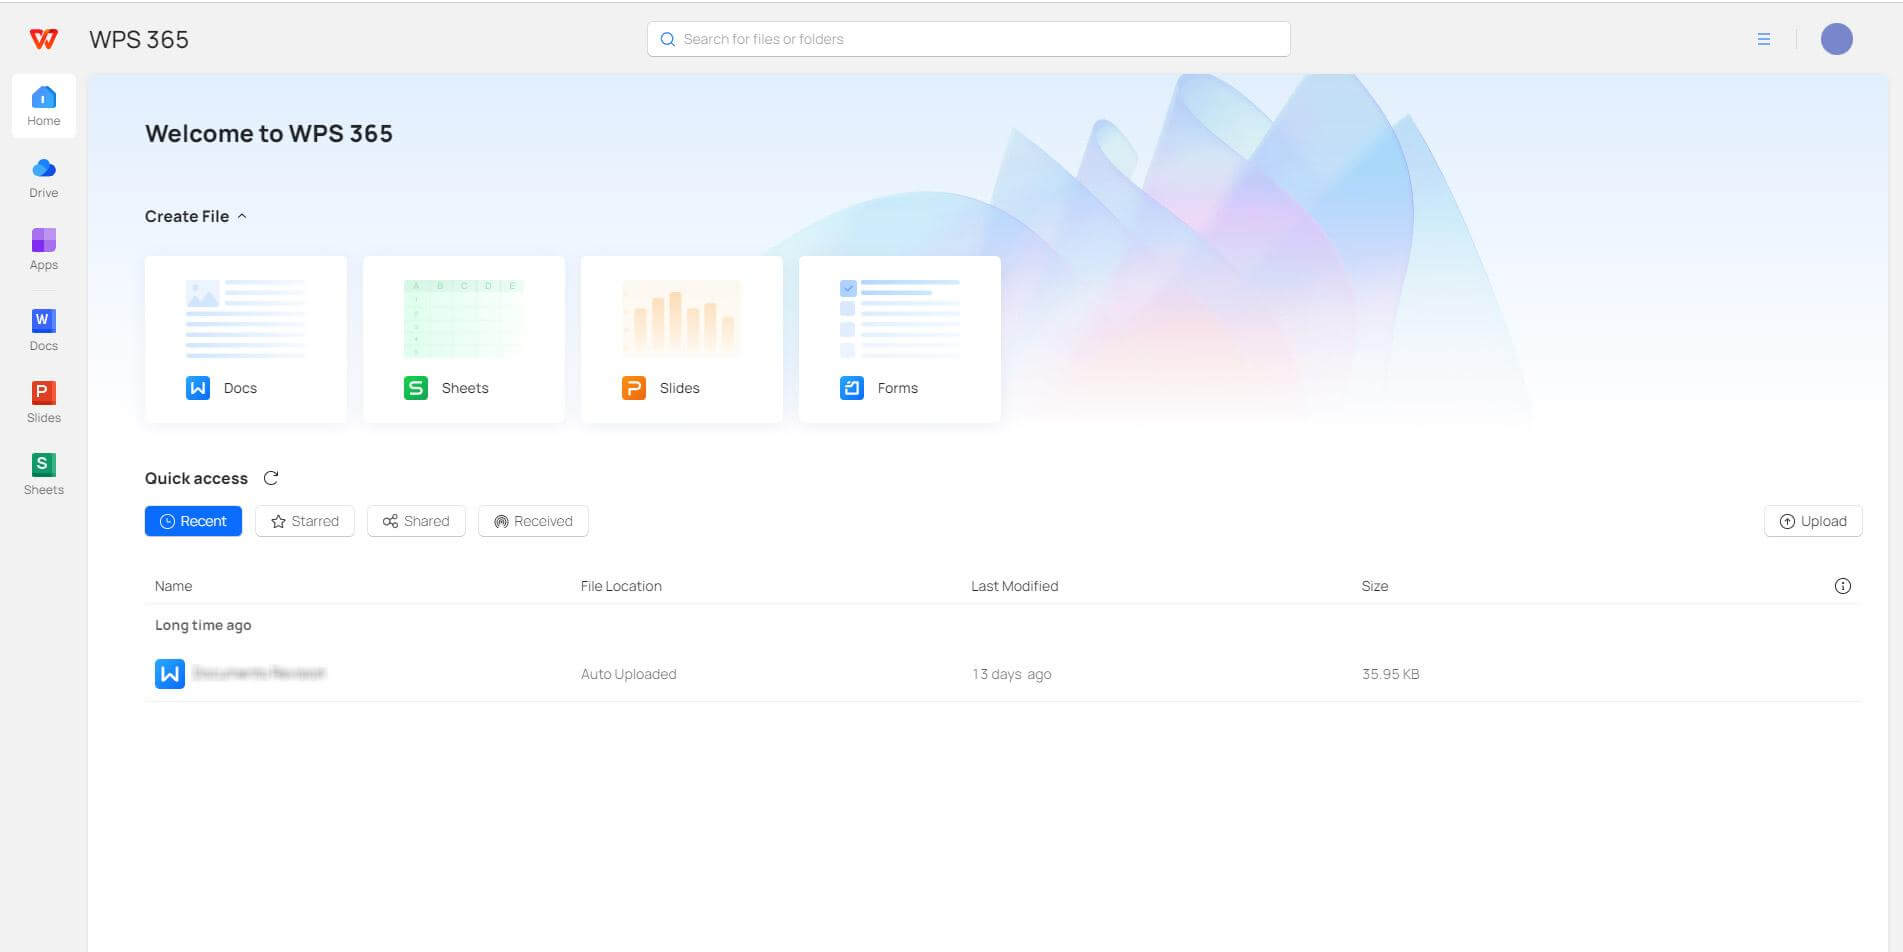Select the Shared tab

pyautogui.click(x=416, y=521)
